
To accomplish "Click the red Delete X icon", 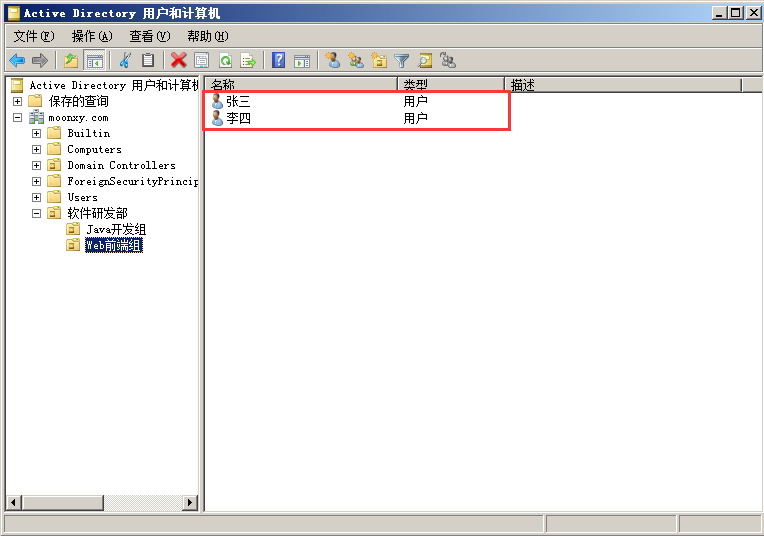I will pyautogui.click(x=178, y=61).
